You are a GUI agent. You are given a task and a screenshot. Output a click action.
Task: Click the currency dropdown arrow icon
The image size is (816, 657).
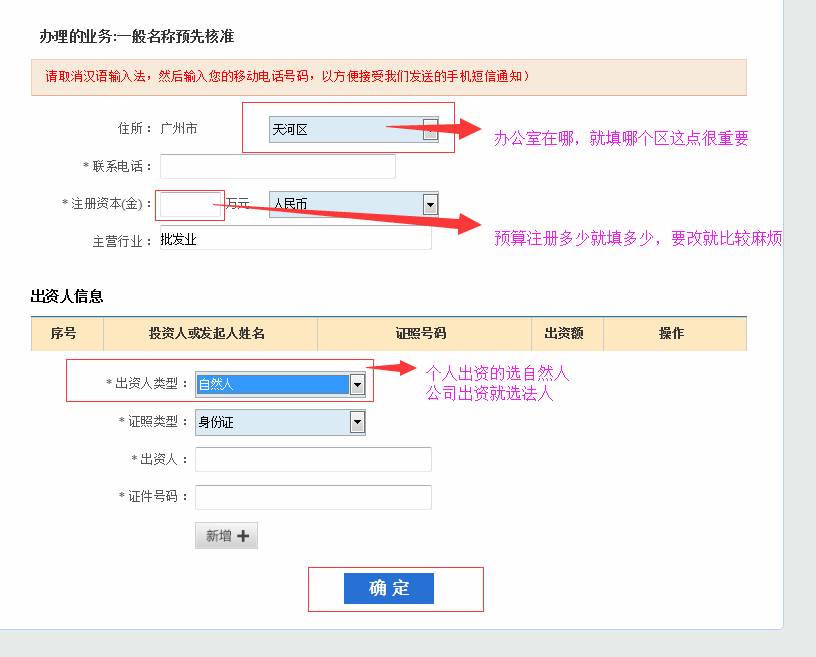430,205
